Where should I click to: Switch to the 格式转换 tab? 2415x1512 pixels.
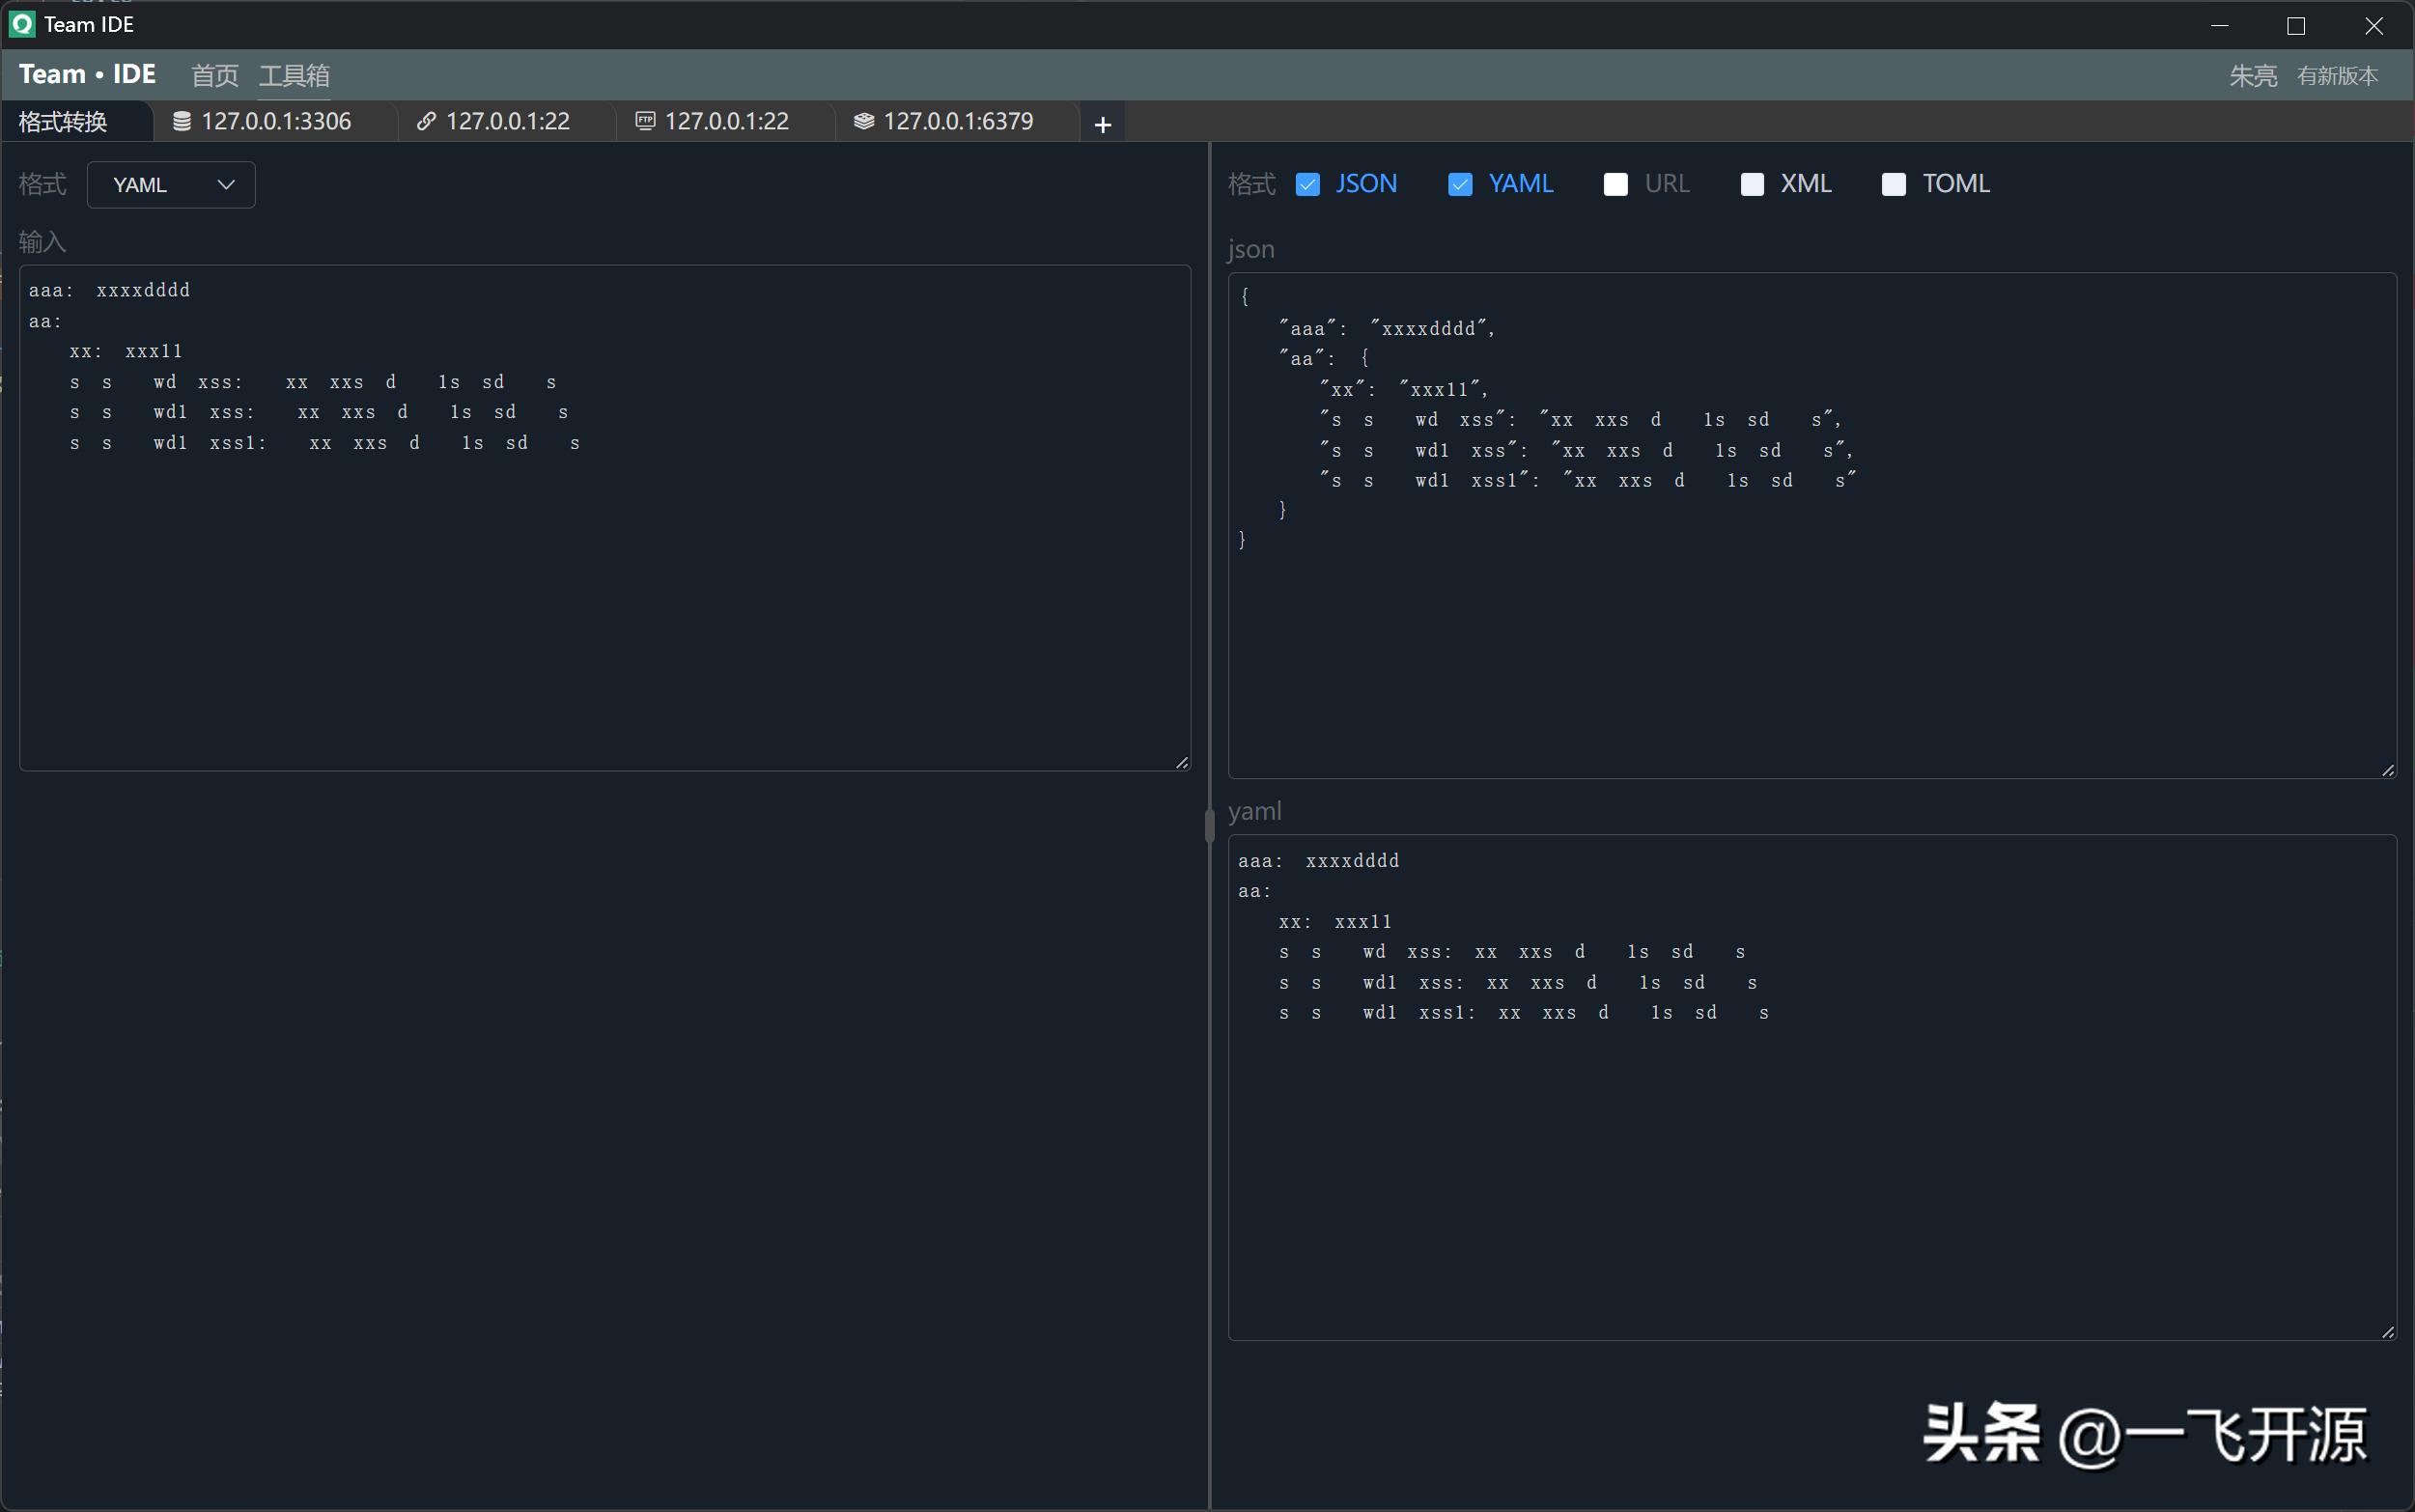click(63, 122)
